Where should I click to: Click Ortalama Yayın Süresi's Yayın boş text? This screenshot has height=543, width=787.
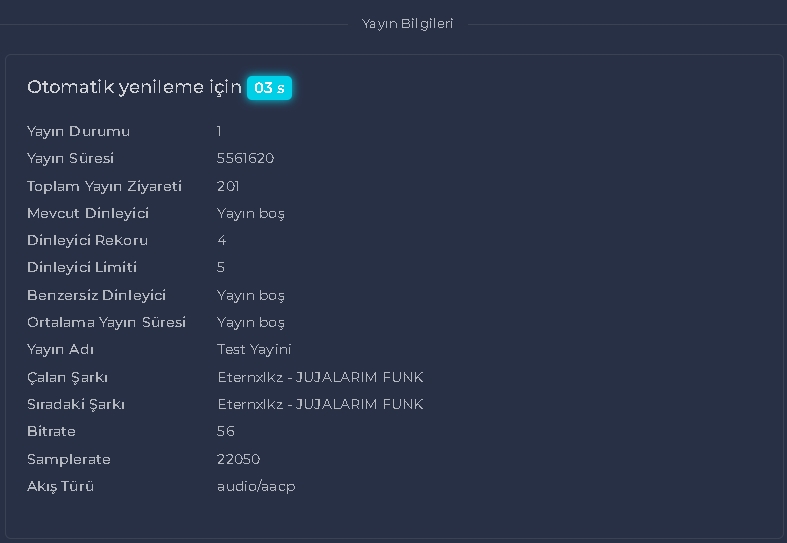[251, 323]
